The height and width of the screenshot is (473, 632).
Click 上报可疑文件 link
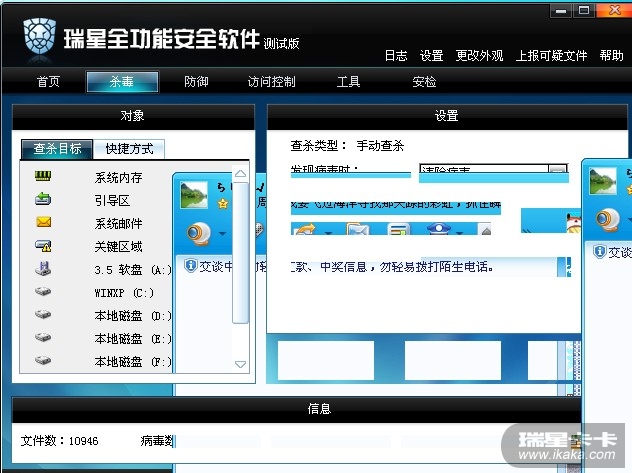[x=551, y=56]
